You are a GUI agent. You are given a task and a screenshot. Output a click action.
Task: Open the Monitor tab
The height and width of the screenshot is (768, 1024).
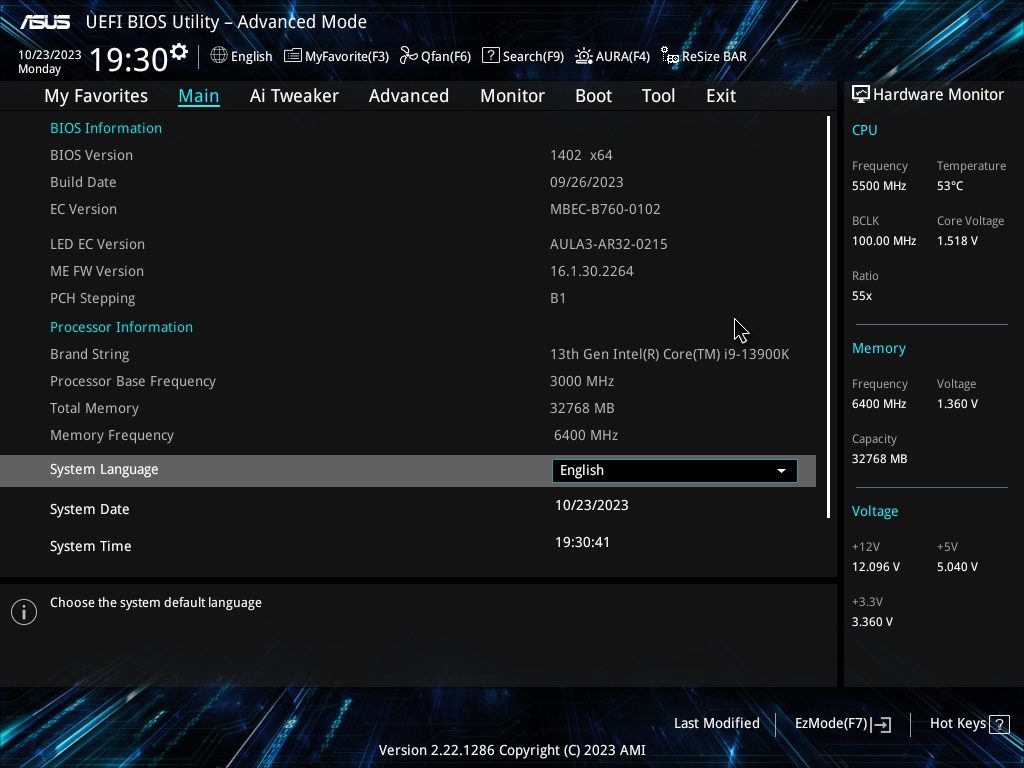[x=513, y=96]
